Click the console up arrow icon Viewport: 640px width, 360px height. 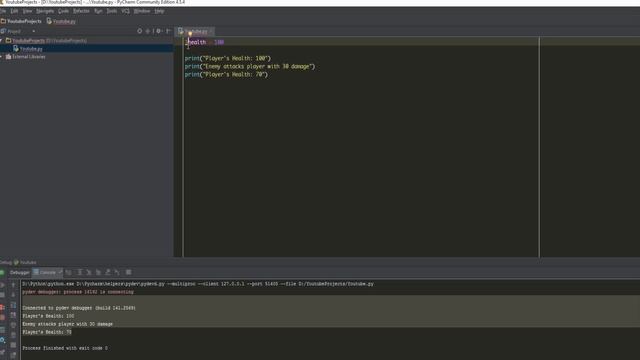point(13,285)
